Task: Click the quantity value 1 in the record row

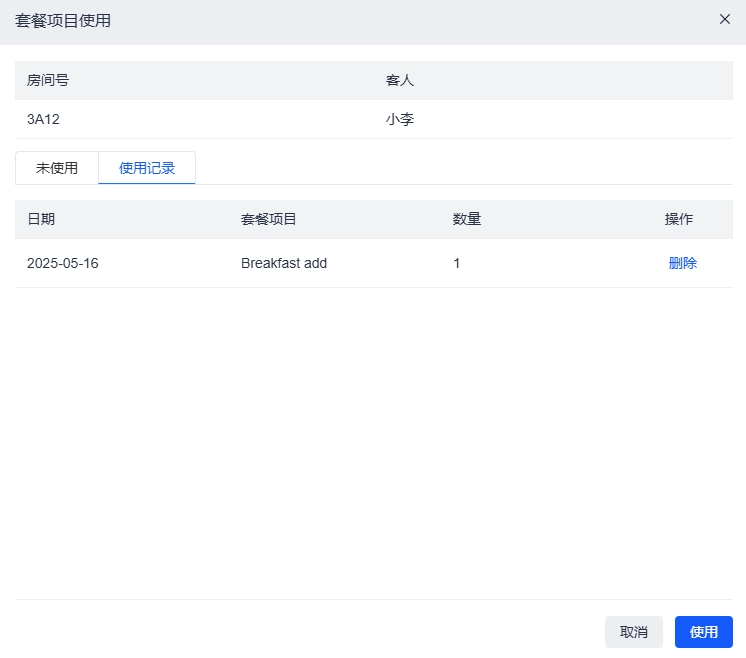Action: coord(457,264)
